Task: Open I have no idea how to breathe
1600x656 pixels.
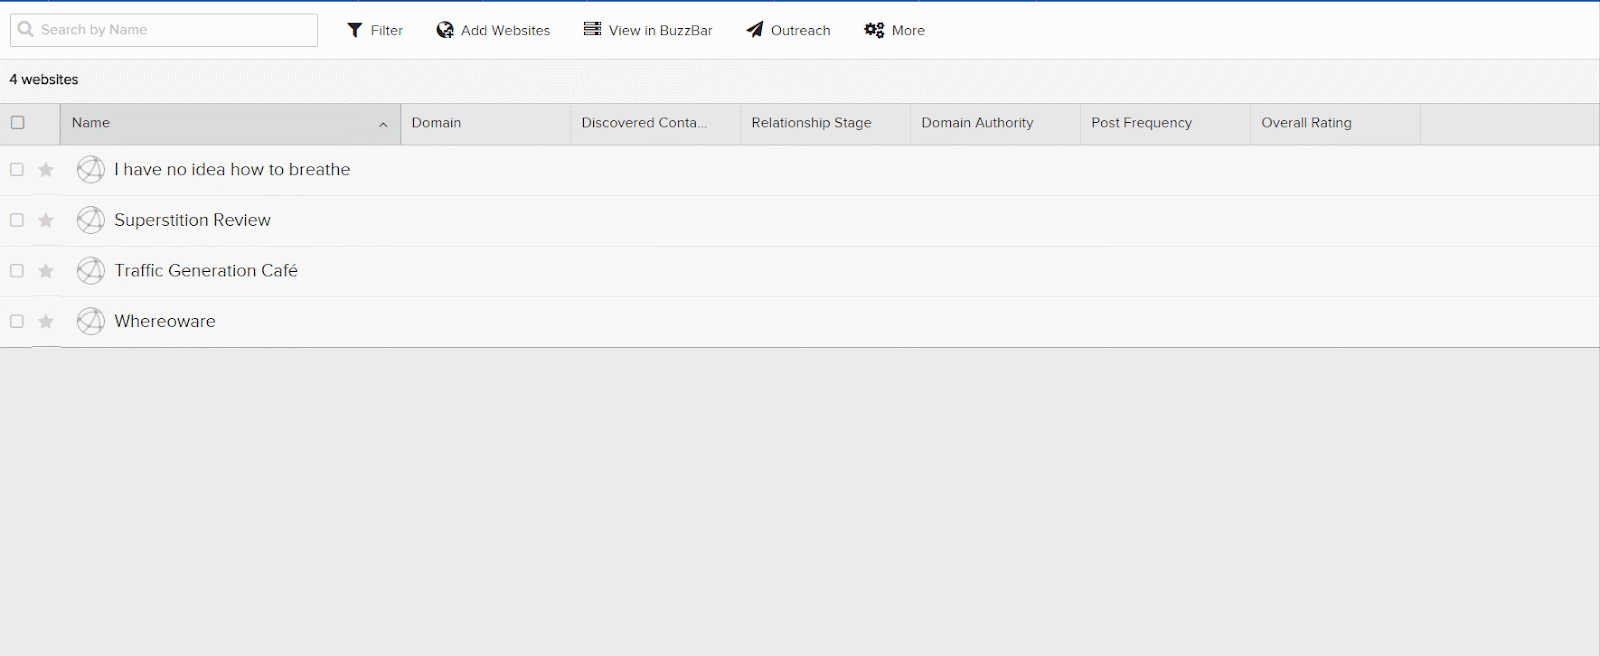Action: pyautogui.click(x=232, y=170)
